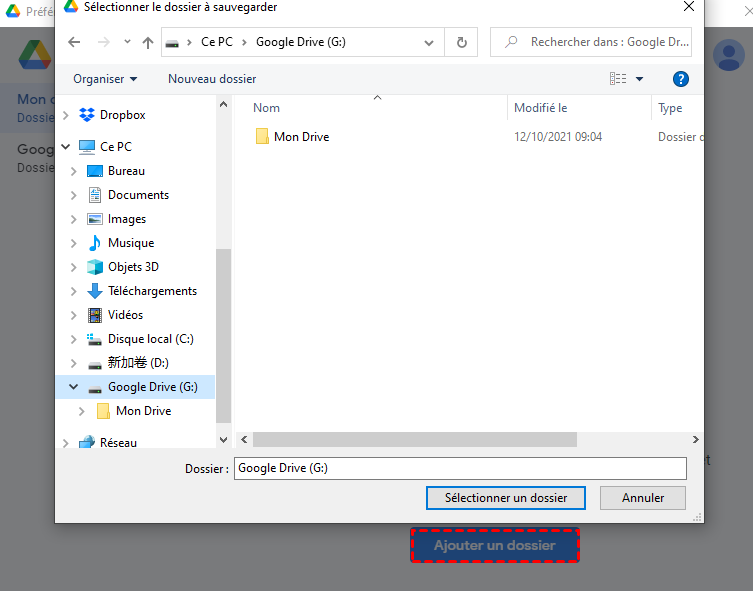
Task: Click Ajouter un dossier in Preferences window
Action: 495,545
